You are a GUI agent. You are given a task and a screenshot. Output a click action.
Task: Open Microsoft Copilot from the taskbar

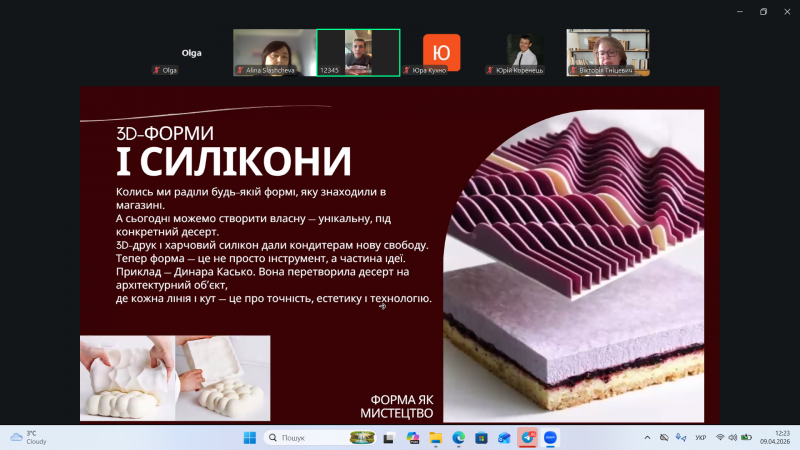413,438
